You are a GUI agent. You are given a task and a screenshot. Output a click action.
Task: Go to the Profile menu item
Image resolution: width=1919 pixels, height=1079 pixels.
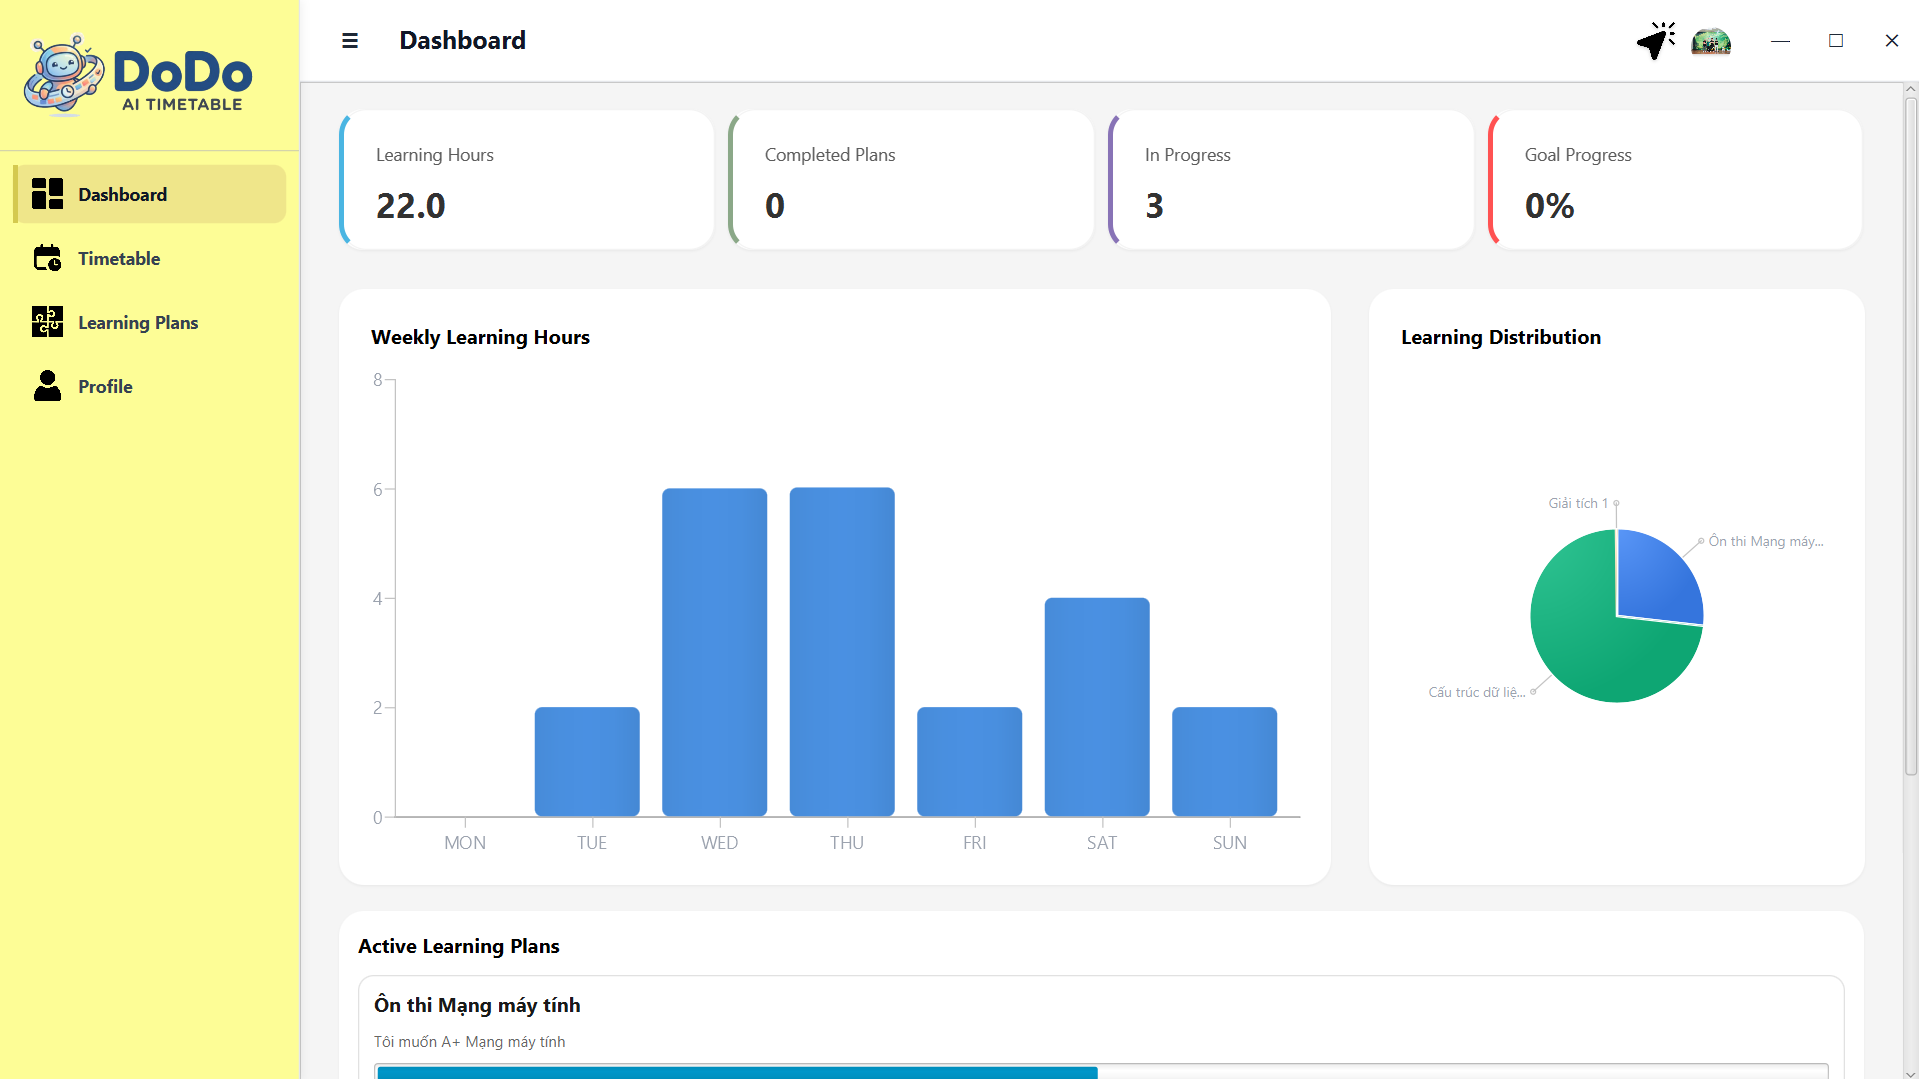pos(150,386)
